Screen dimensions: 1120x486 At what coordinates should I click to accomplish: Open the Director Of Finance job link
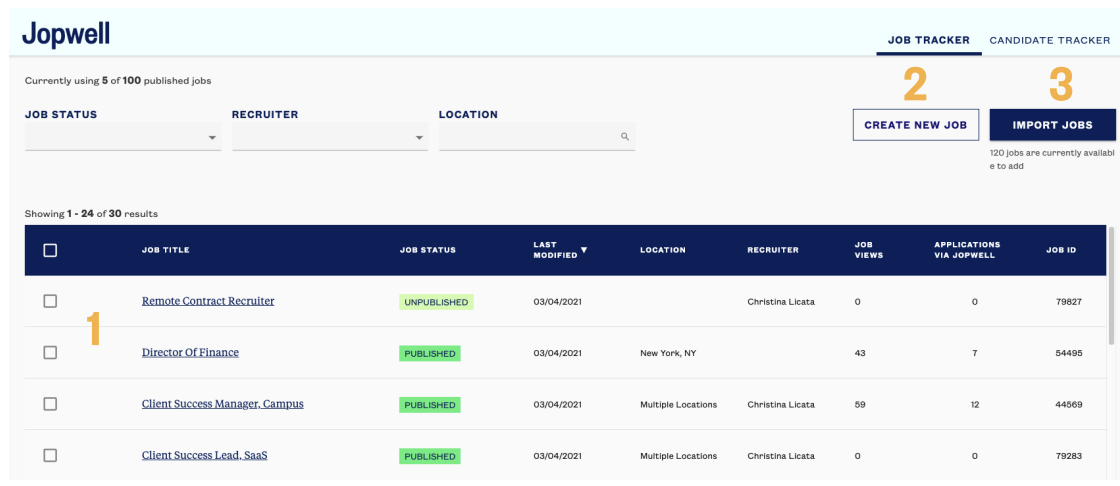(x=190, y=352)
